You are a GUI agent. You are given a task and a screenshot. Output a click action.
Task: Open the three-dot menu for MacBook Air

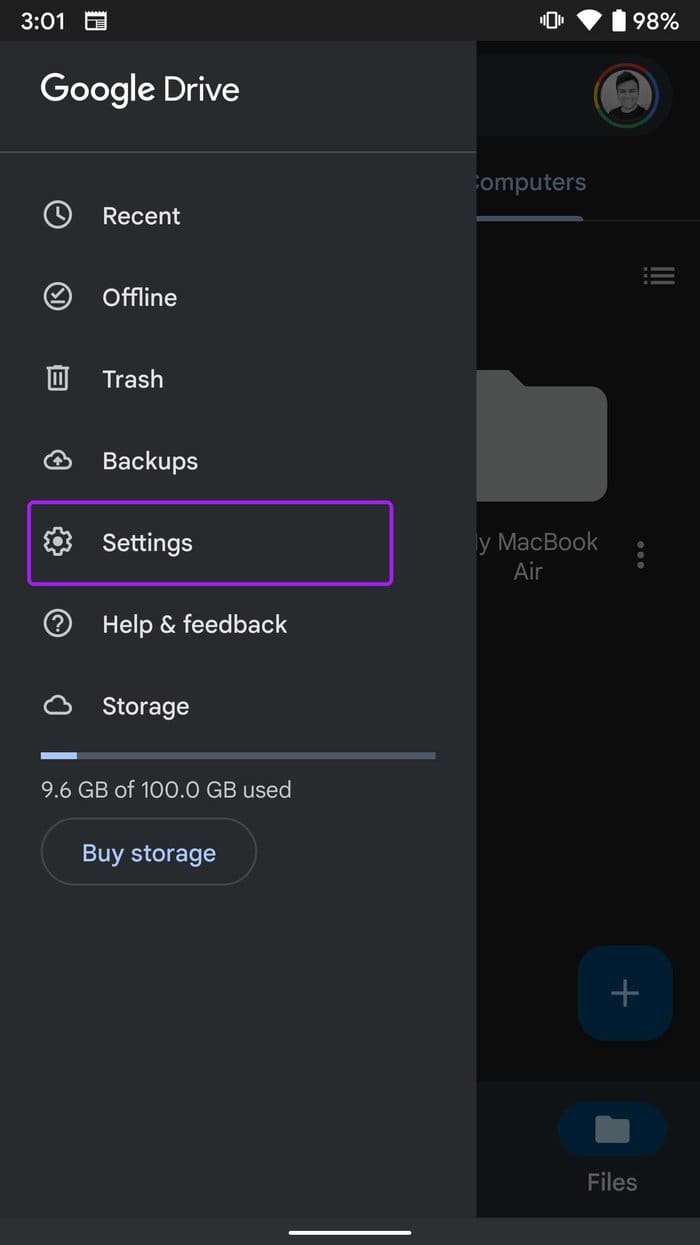(x=640, y=555)
